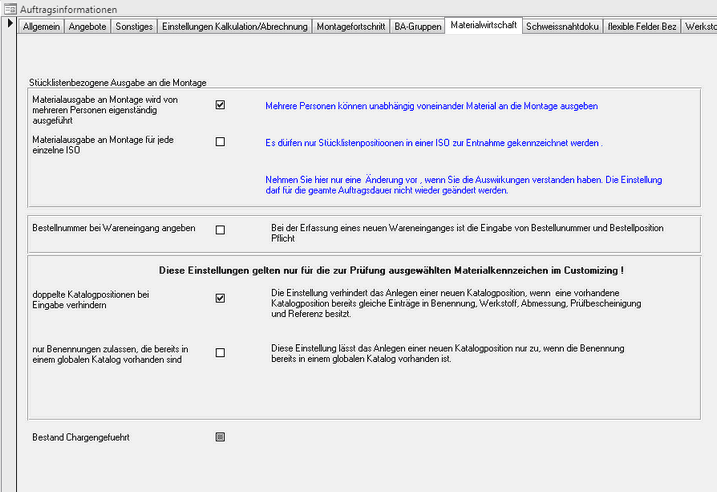Enable Materialausgabe für jede einzelne ISO
Image resolution: width=717 pixels, height=492 pixels.
tap(220, 142)
